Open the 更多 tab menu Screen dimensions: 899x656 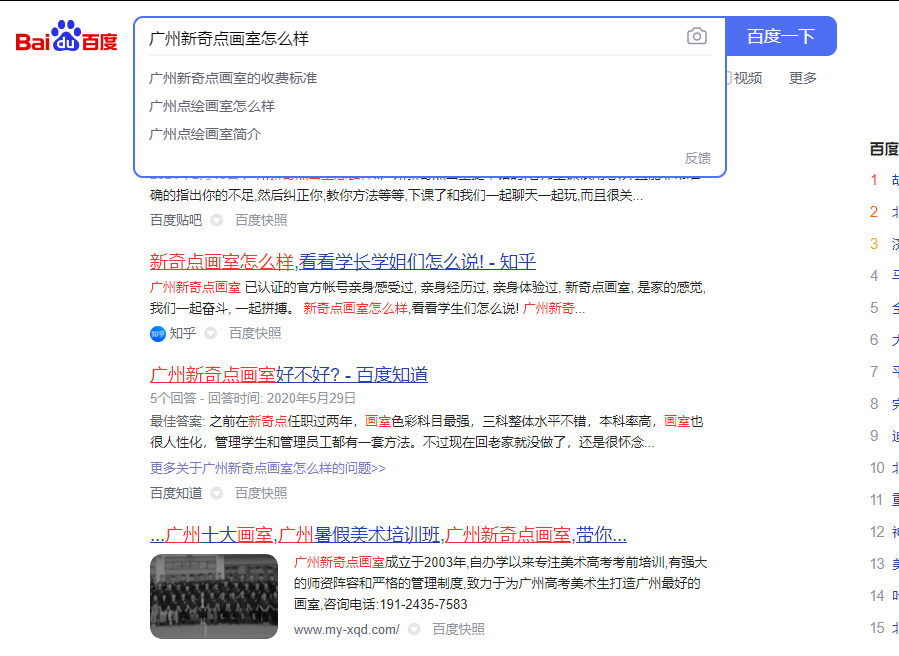[803, 78]
